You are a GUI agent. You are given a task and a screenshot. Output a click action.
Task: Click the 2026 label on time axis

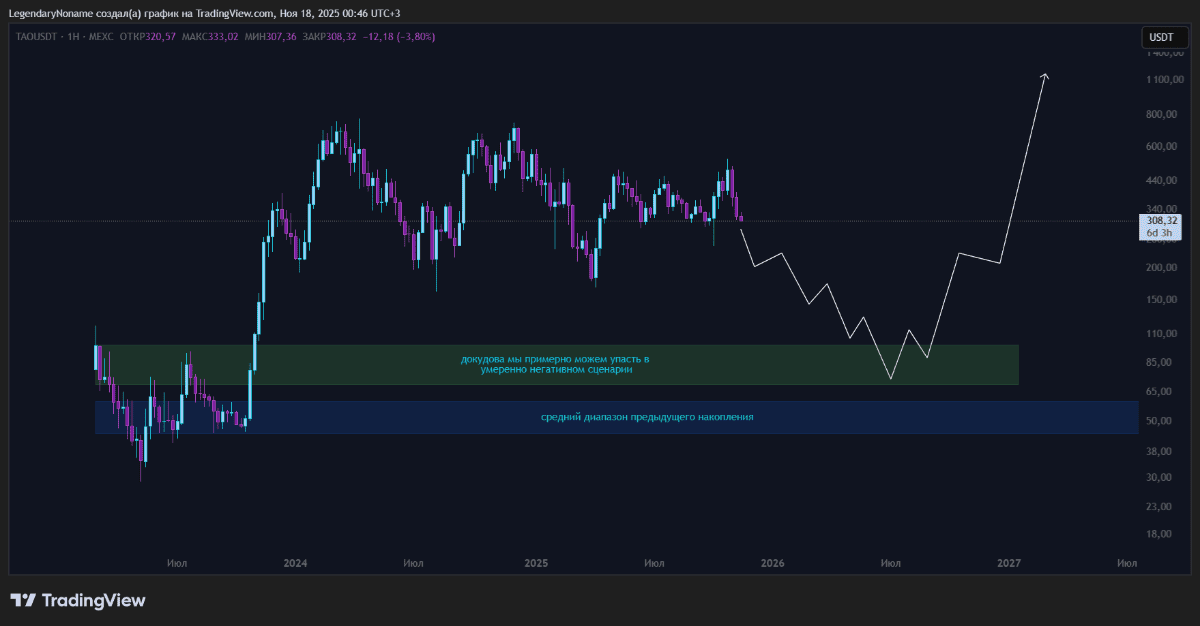772,563
